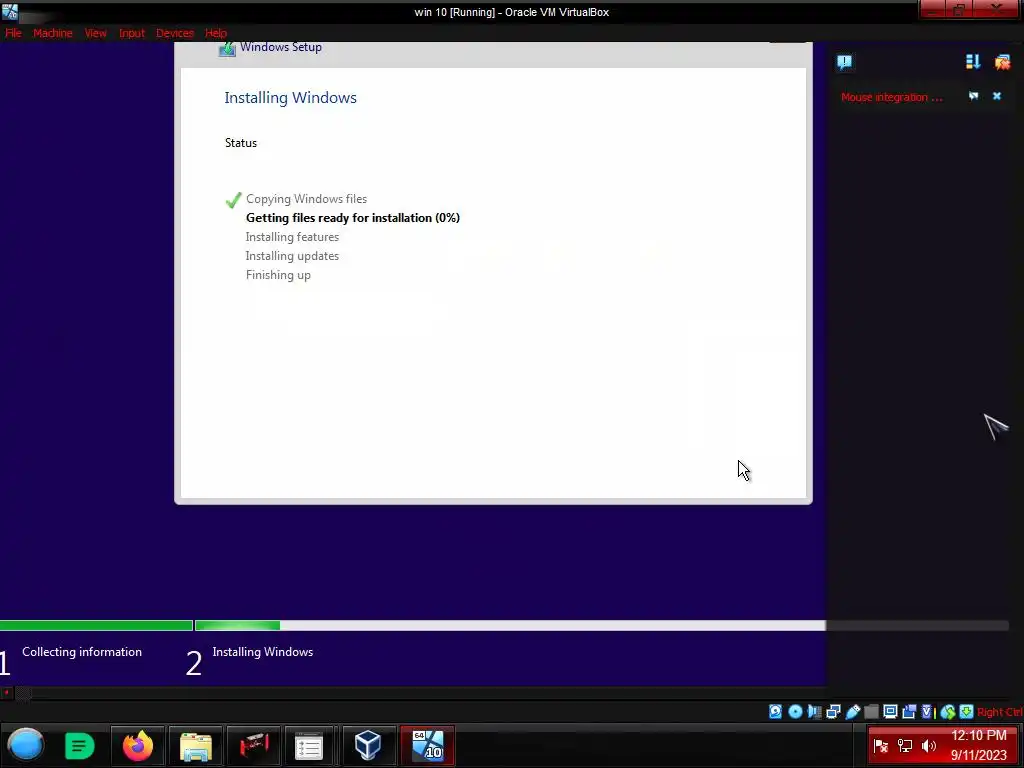This screenshot has height=768, width=1024.
Task: Click the hard disk activity status icon
Action: (x=775, y=711)
